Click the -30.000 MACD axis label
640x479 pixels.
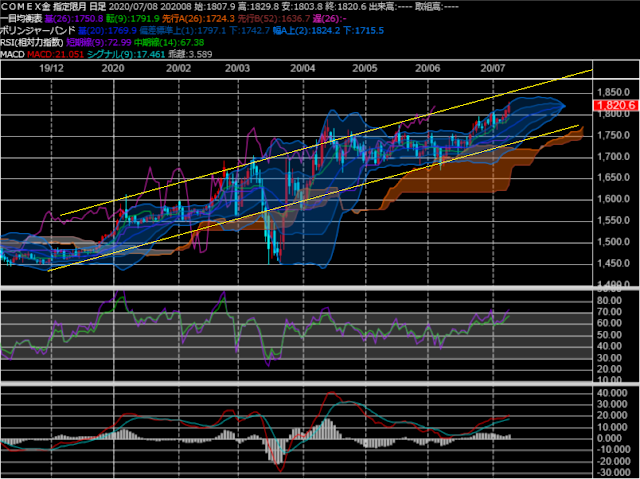pos(612,472)
